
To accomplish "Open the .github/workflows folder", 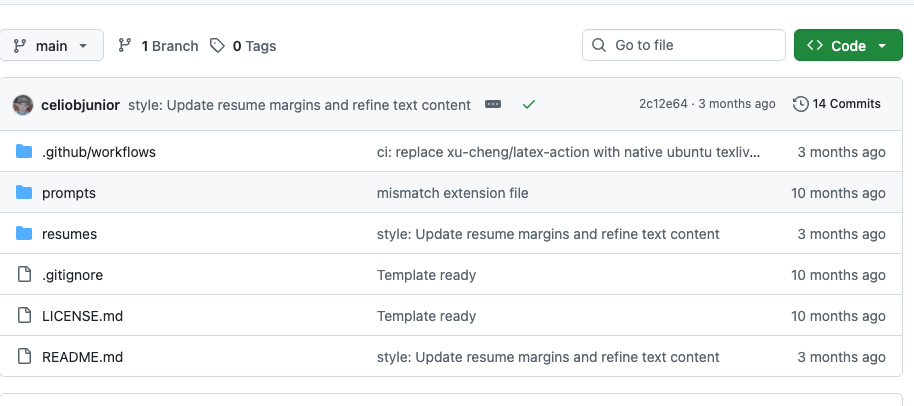I will click(99, 152).
